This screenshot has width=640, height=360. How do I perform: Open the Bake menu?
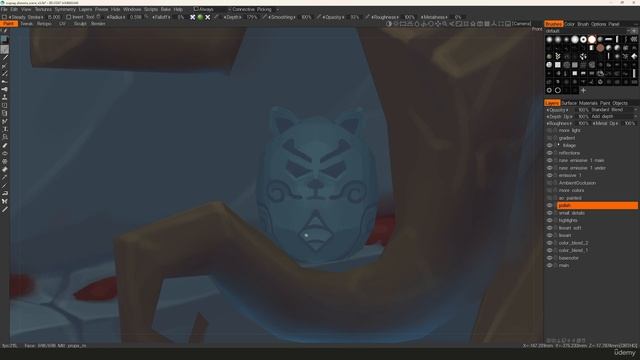pyautogui.click(x=166, y=9)
